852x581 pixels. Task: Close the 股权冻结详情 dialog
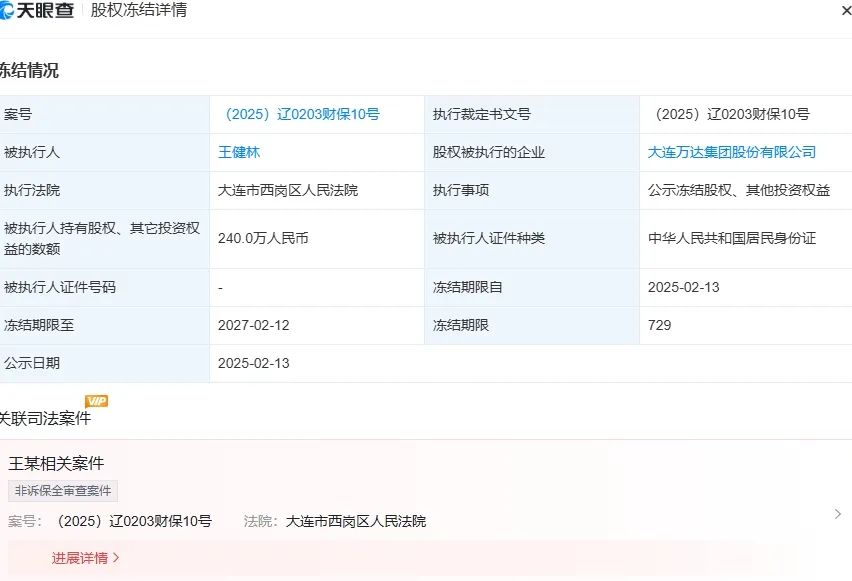click(847, 11)
